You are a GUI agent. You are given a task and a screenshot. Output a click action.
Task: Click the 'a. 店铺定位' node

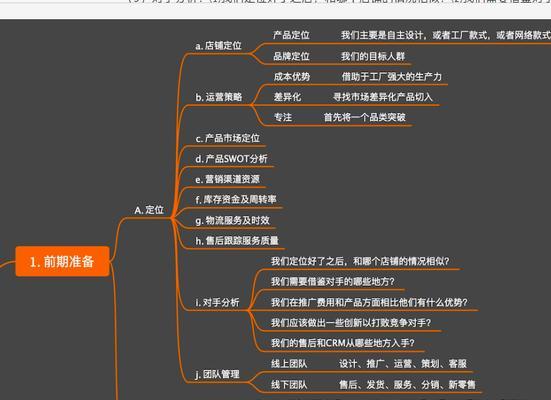coord(219,46)
